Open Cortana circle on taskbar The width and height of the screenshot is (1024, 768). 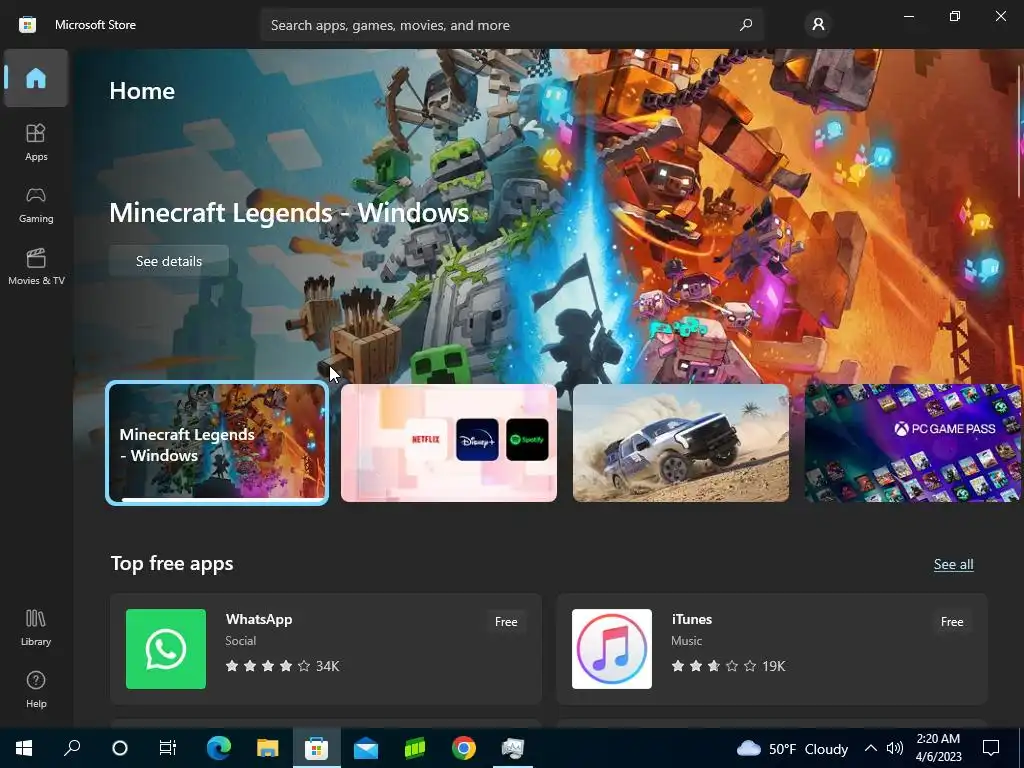[x=120, y=748]
